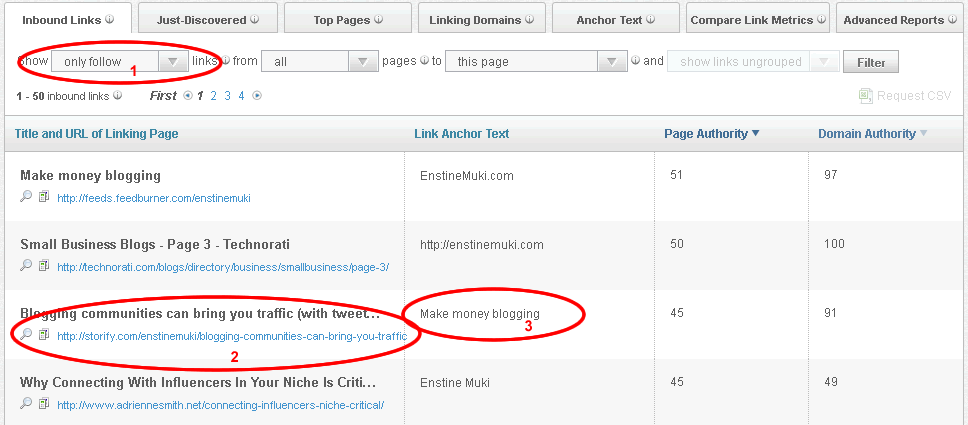Screen dimensions: 968x425
Task: Sort by the Link Anchor Text column header
Action: pyautogui.click(x=462, y=134)
